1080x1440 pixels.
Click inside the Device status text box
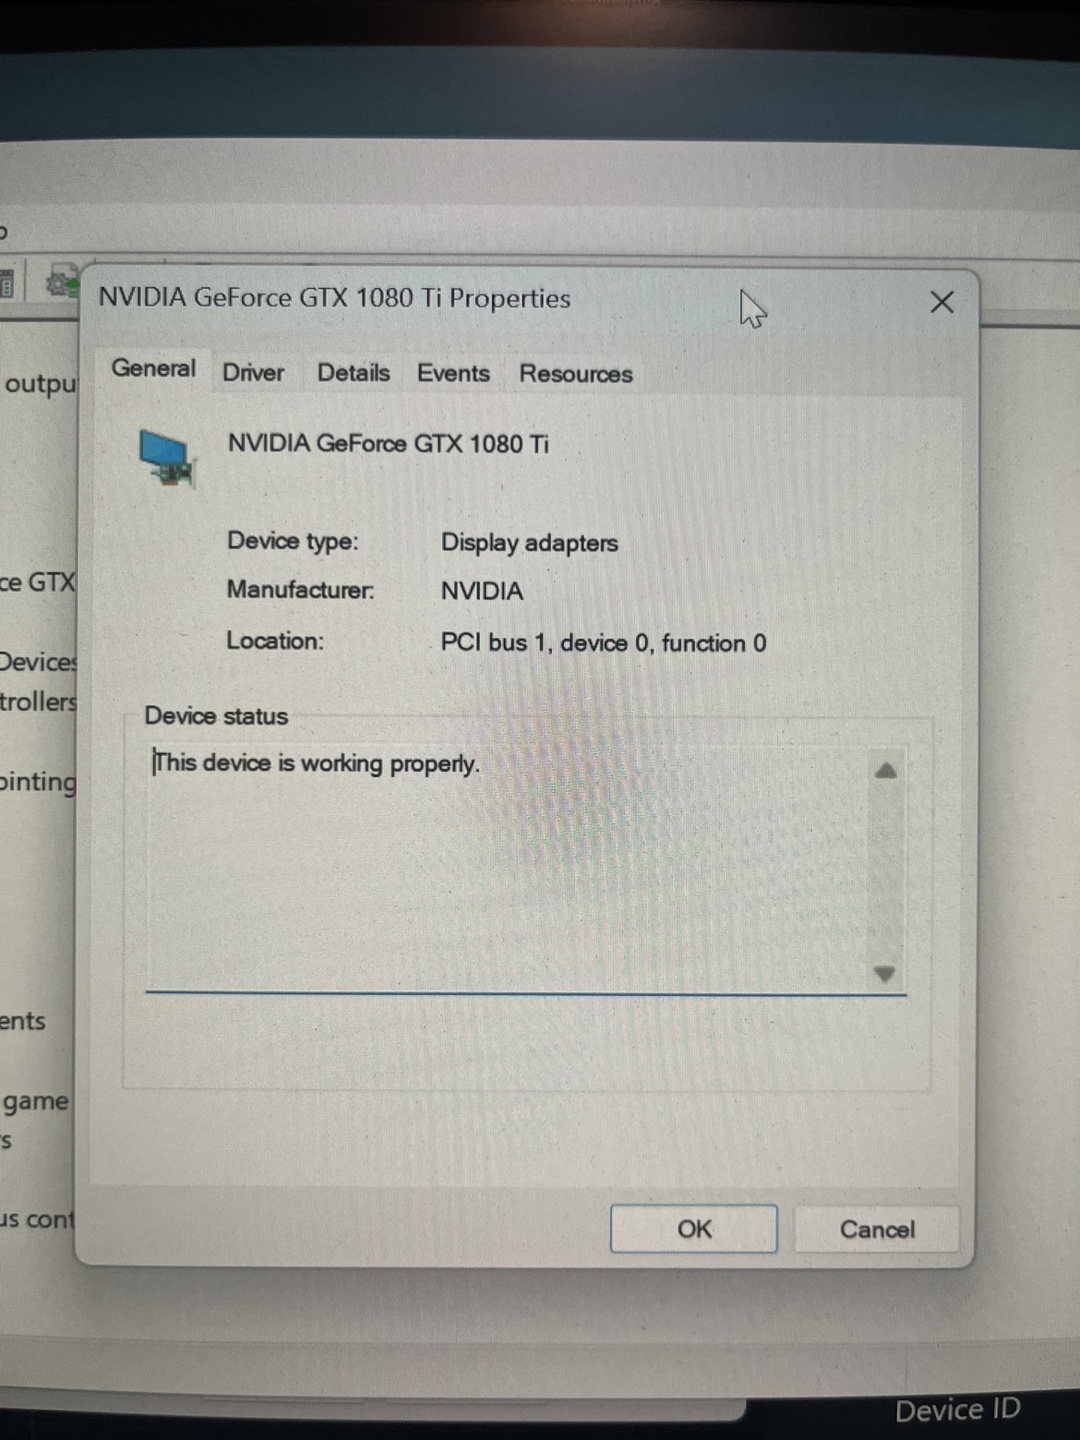pos(526,869)
